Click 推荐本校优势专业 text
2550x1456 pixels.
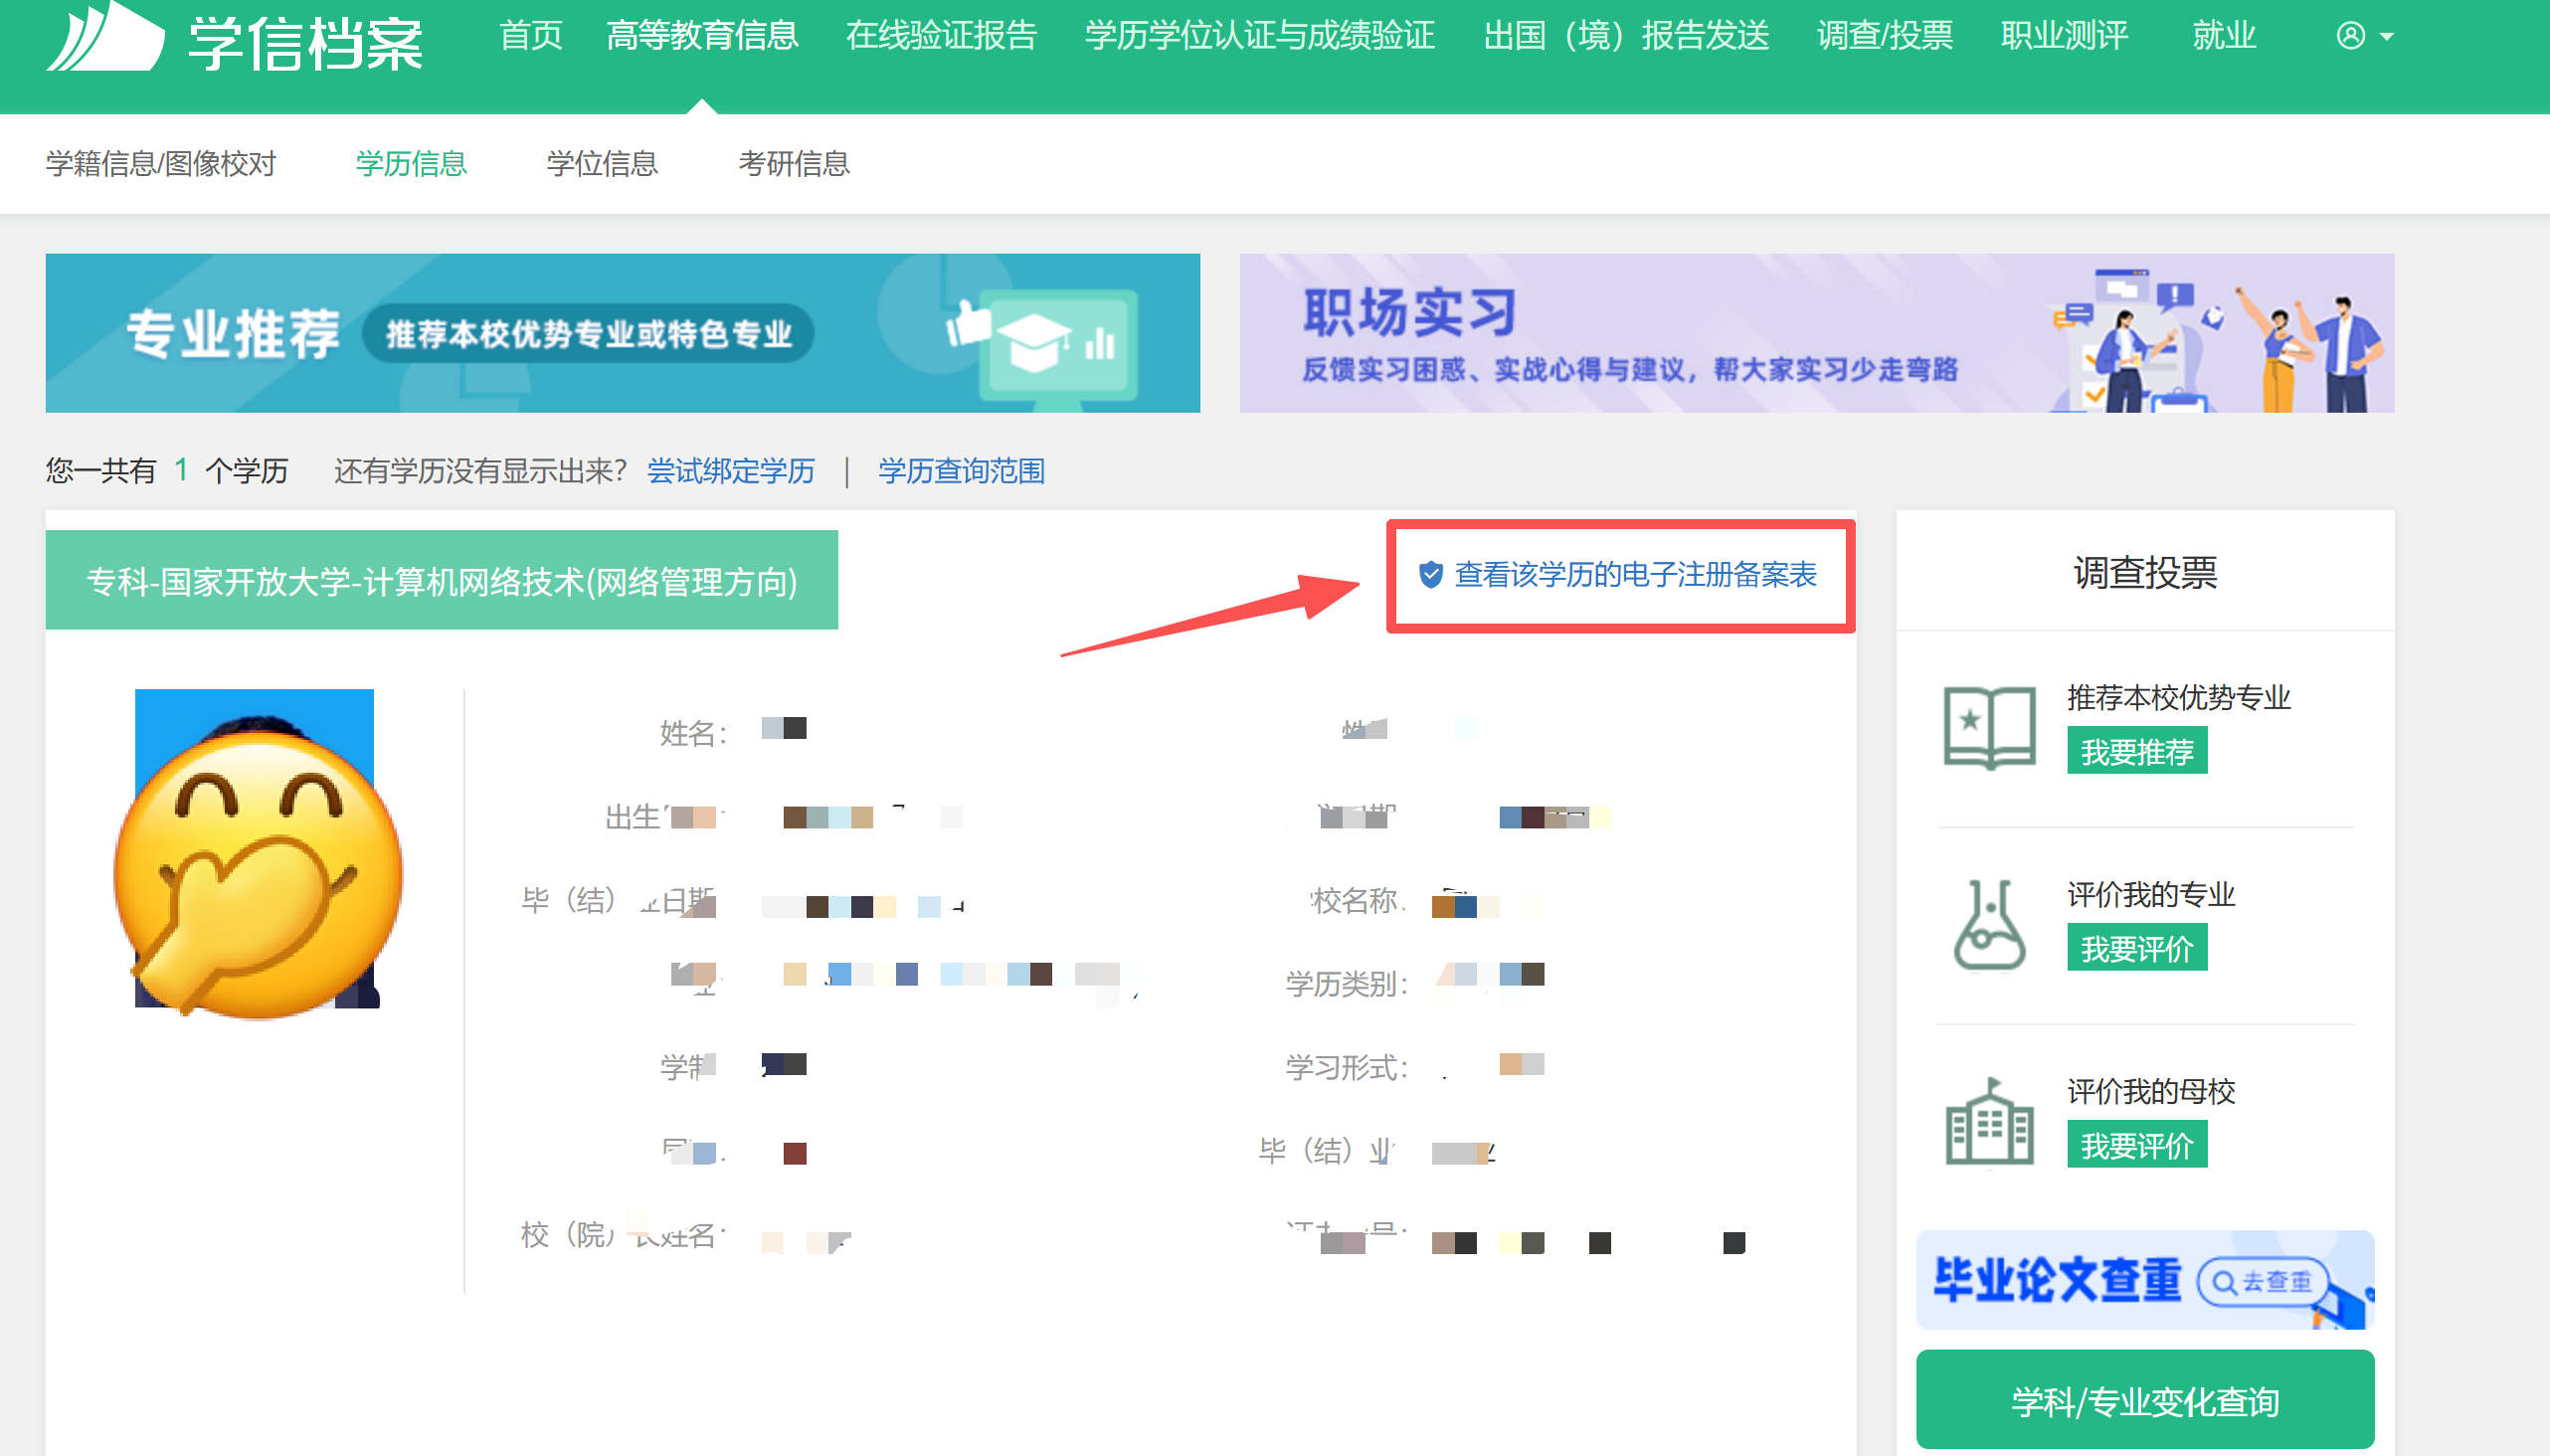coord(2178,697)
